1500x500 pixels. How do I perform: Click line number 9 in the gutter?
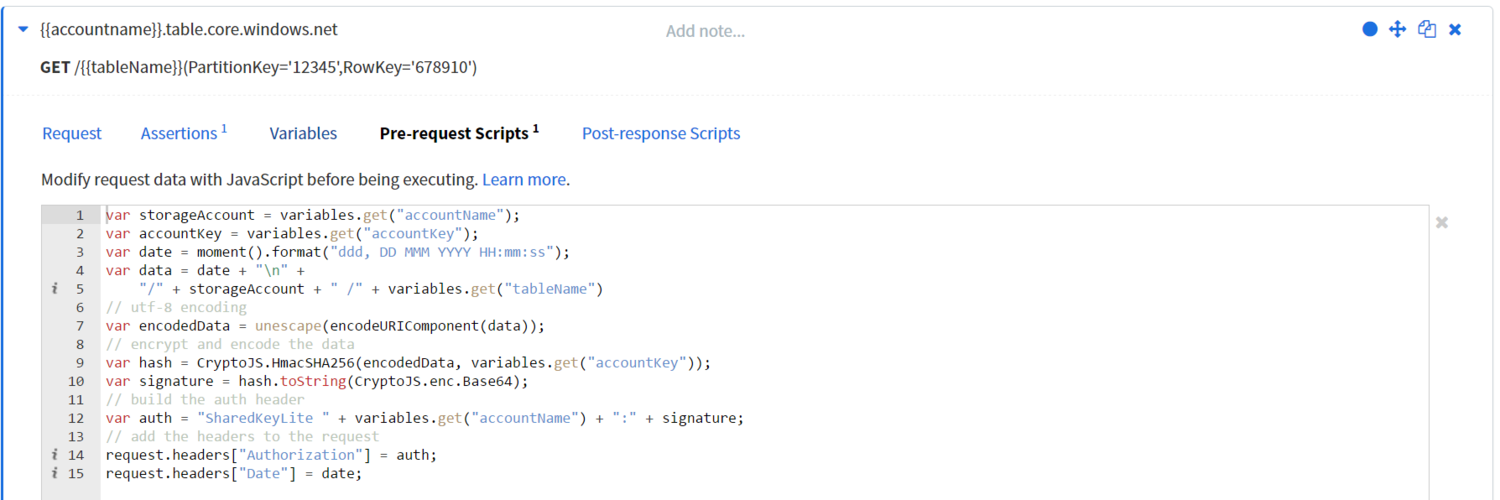click(x=80, y=363)
